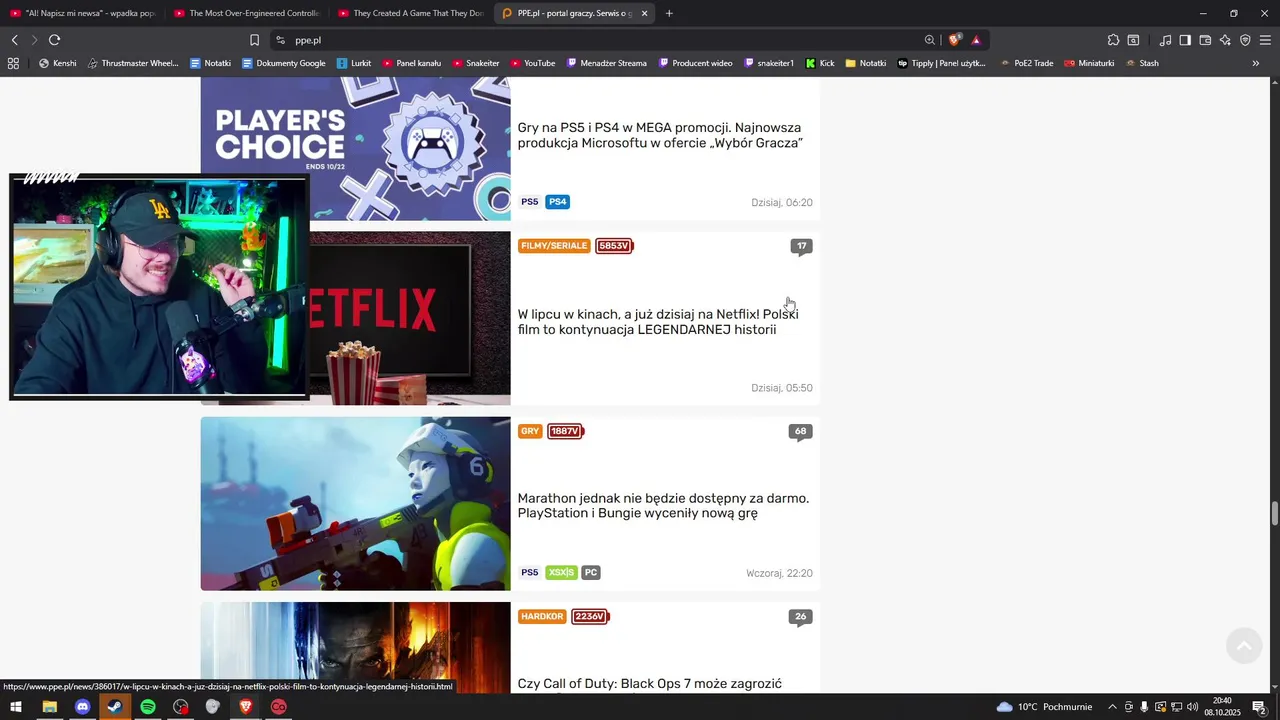This screenshot has height=720, width=1280.
Task: Open the volume speaker tray icon
Action: pyautogui.click(x=1192, y=707)
